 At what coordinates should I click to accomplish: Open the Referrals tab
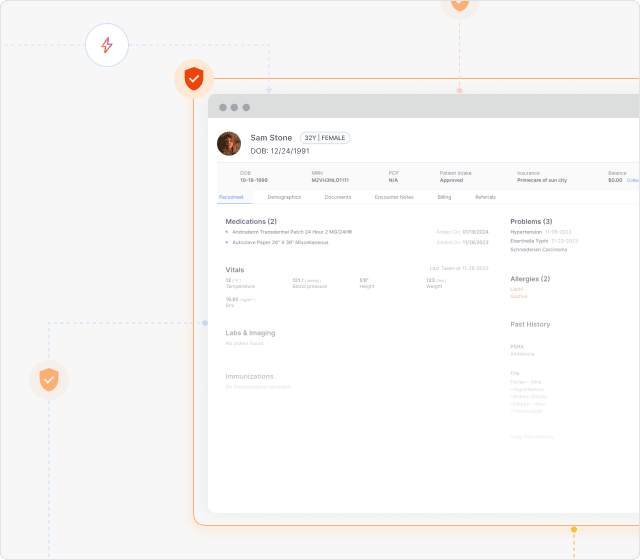point(485,197)
